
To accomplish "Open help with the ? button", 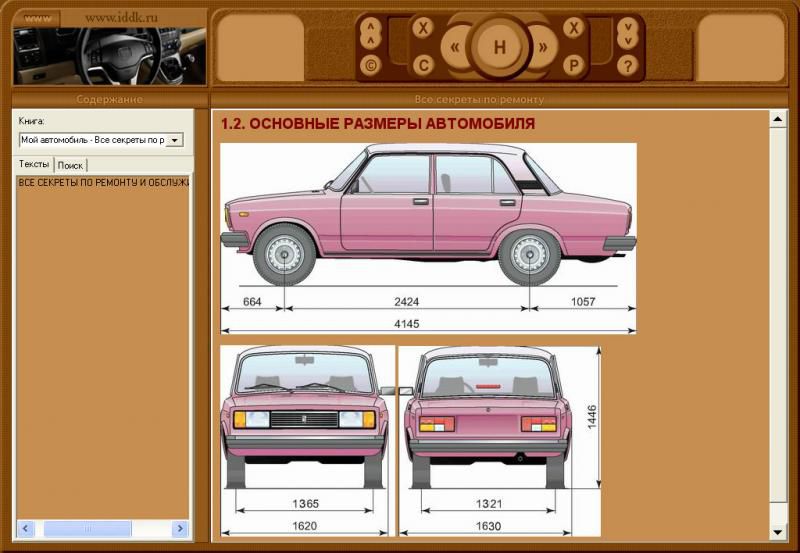I will click(x=627, y=66).
